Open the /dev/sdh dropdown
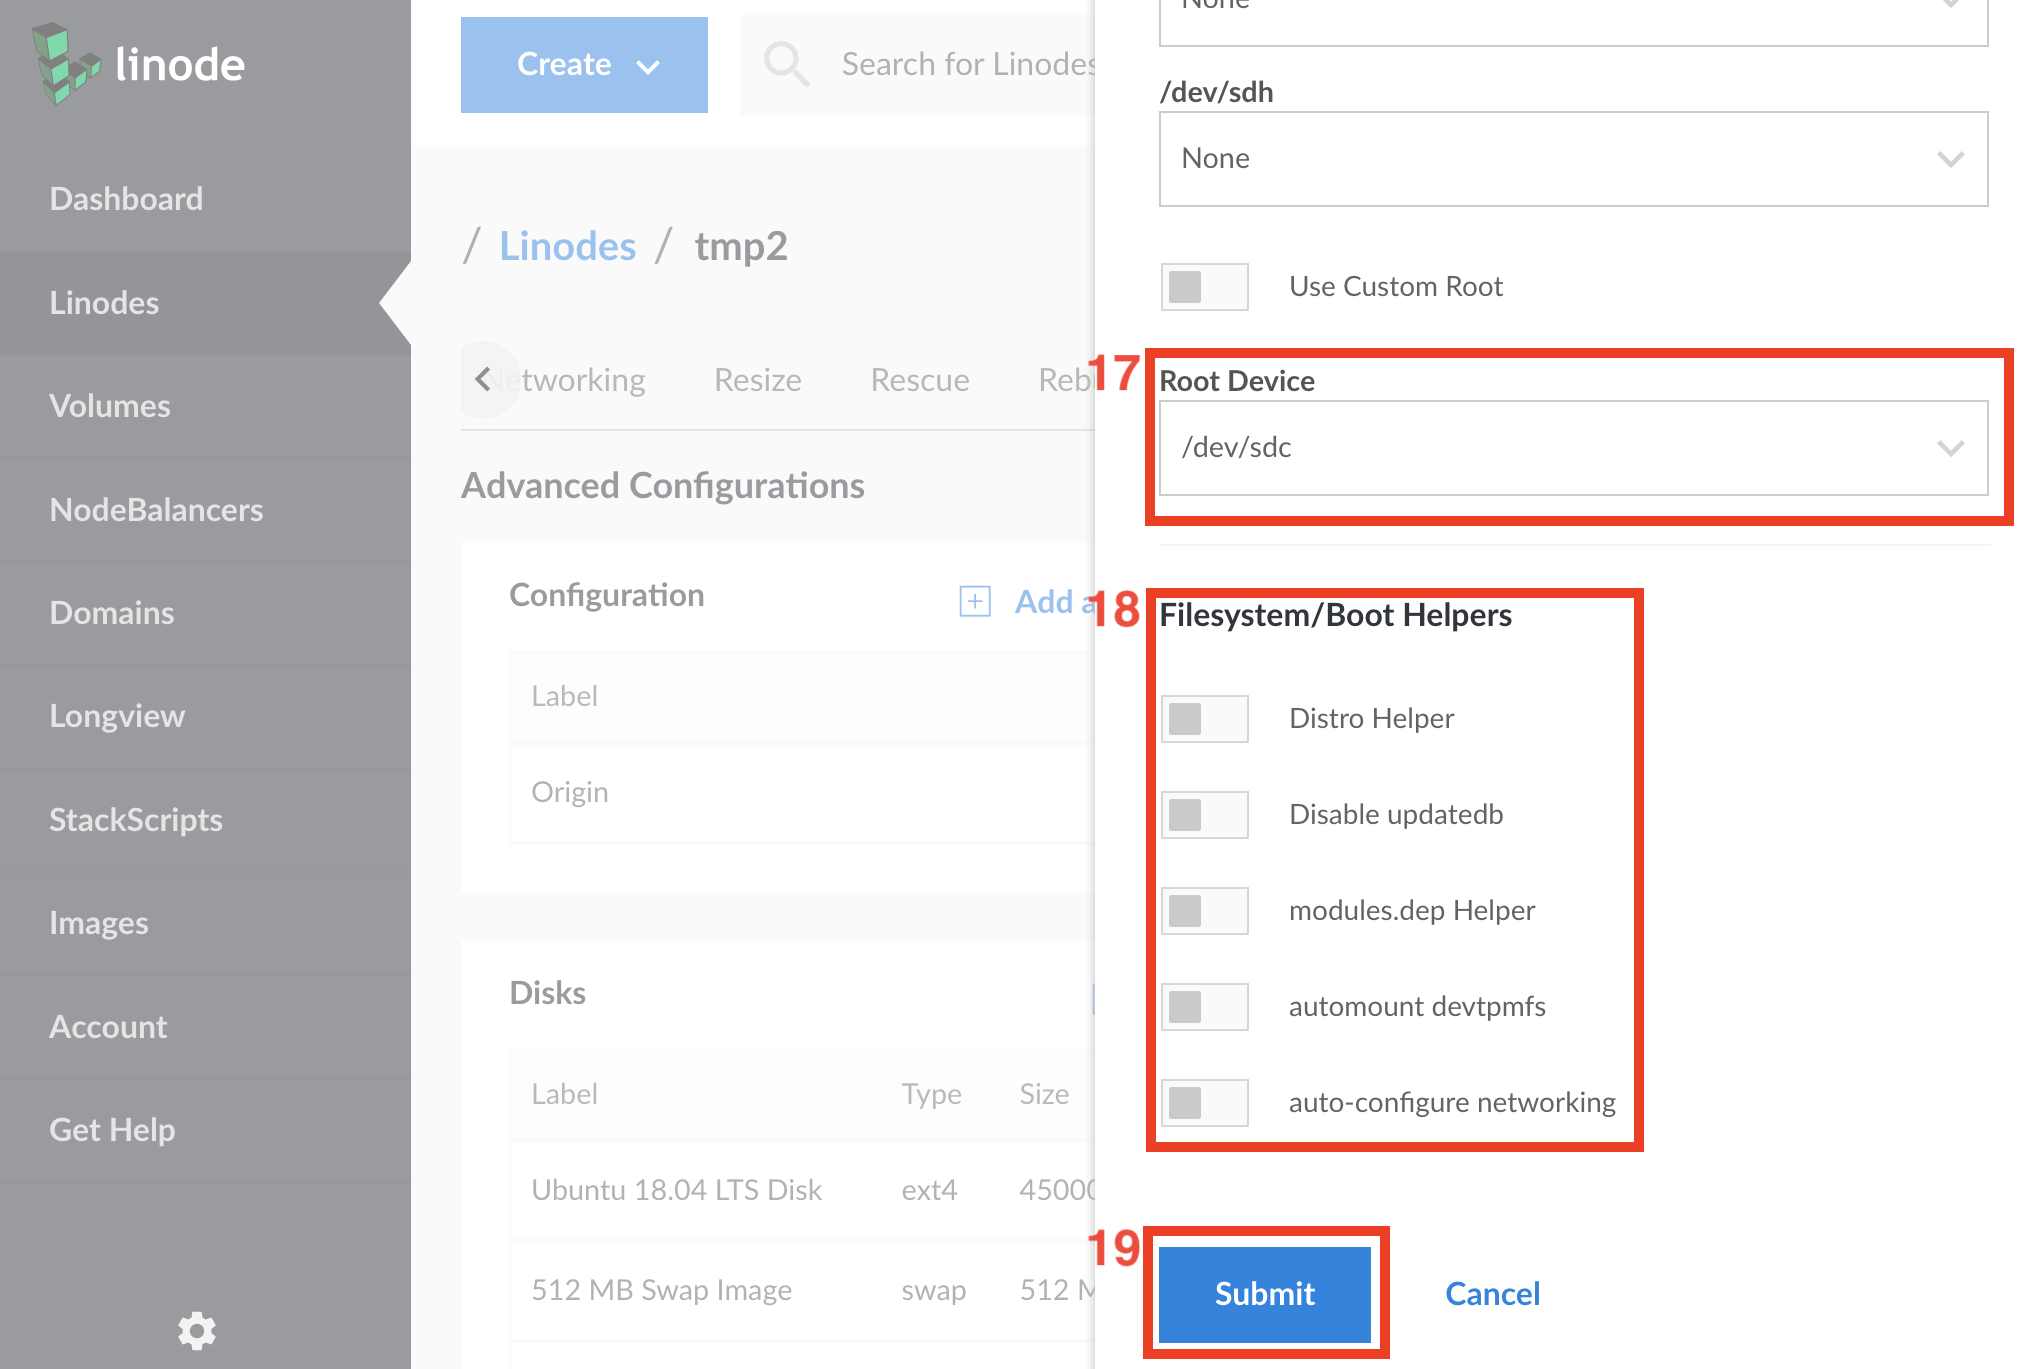The image size is (2024, 1369). [1573, 159]
